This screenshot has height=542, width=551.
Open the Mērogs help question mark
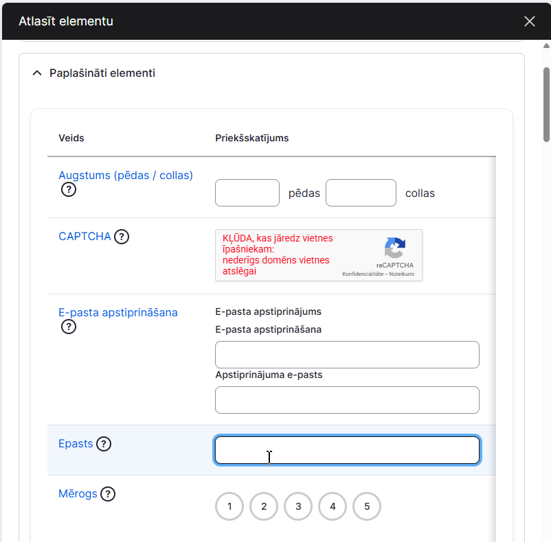[108, 494]
